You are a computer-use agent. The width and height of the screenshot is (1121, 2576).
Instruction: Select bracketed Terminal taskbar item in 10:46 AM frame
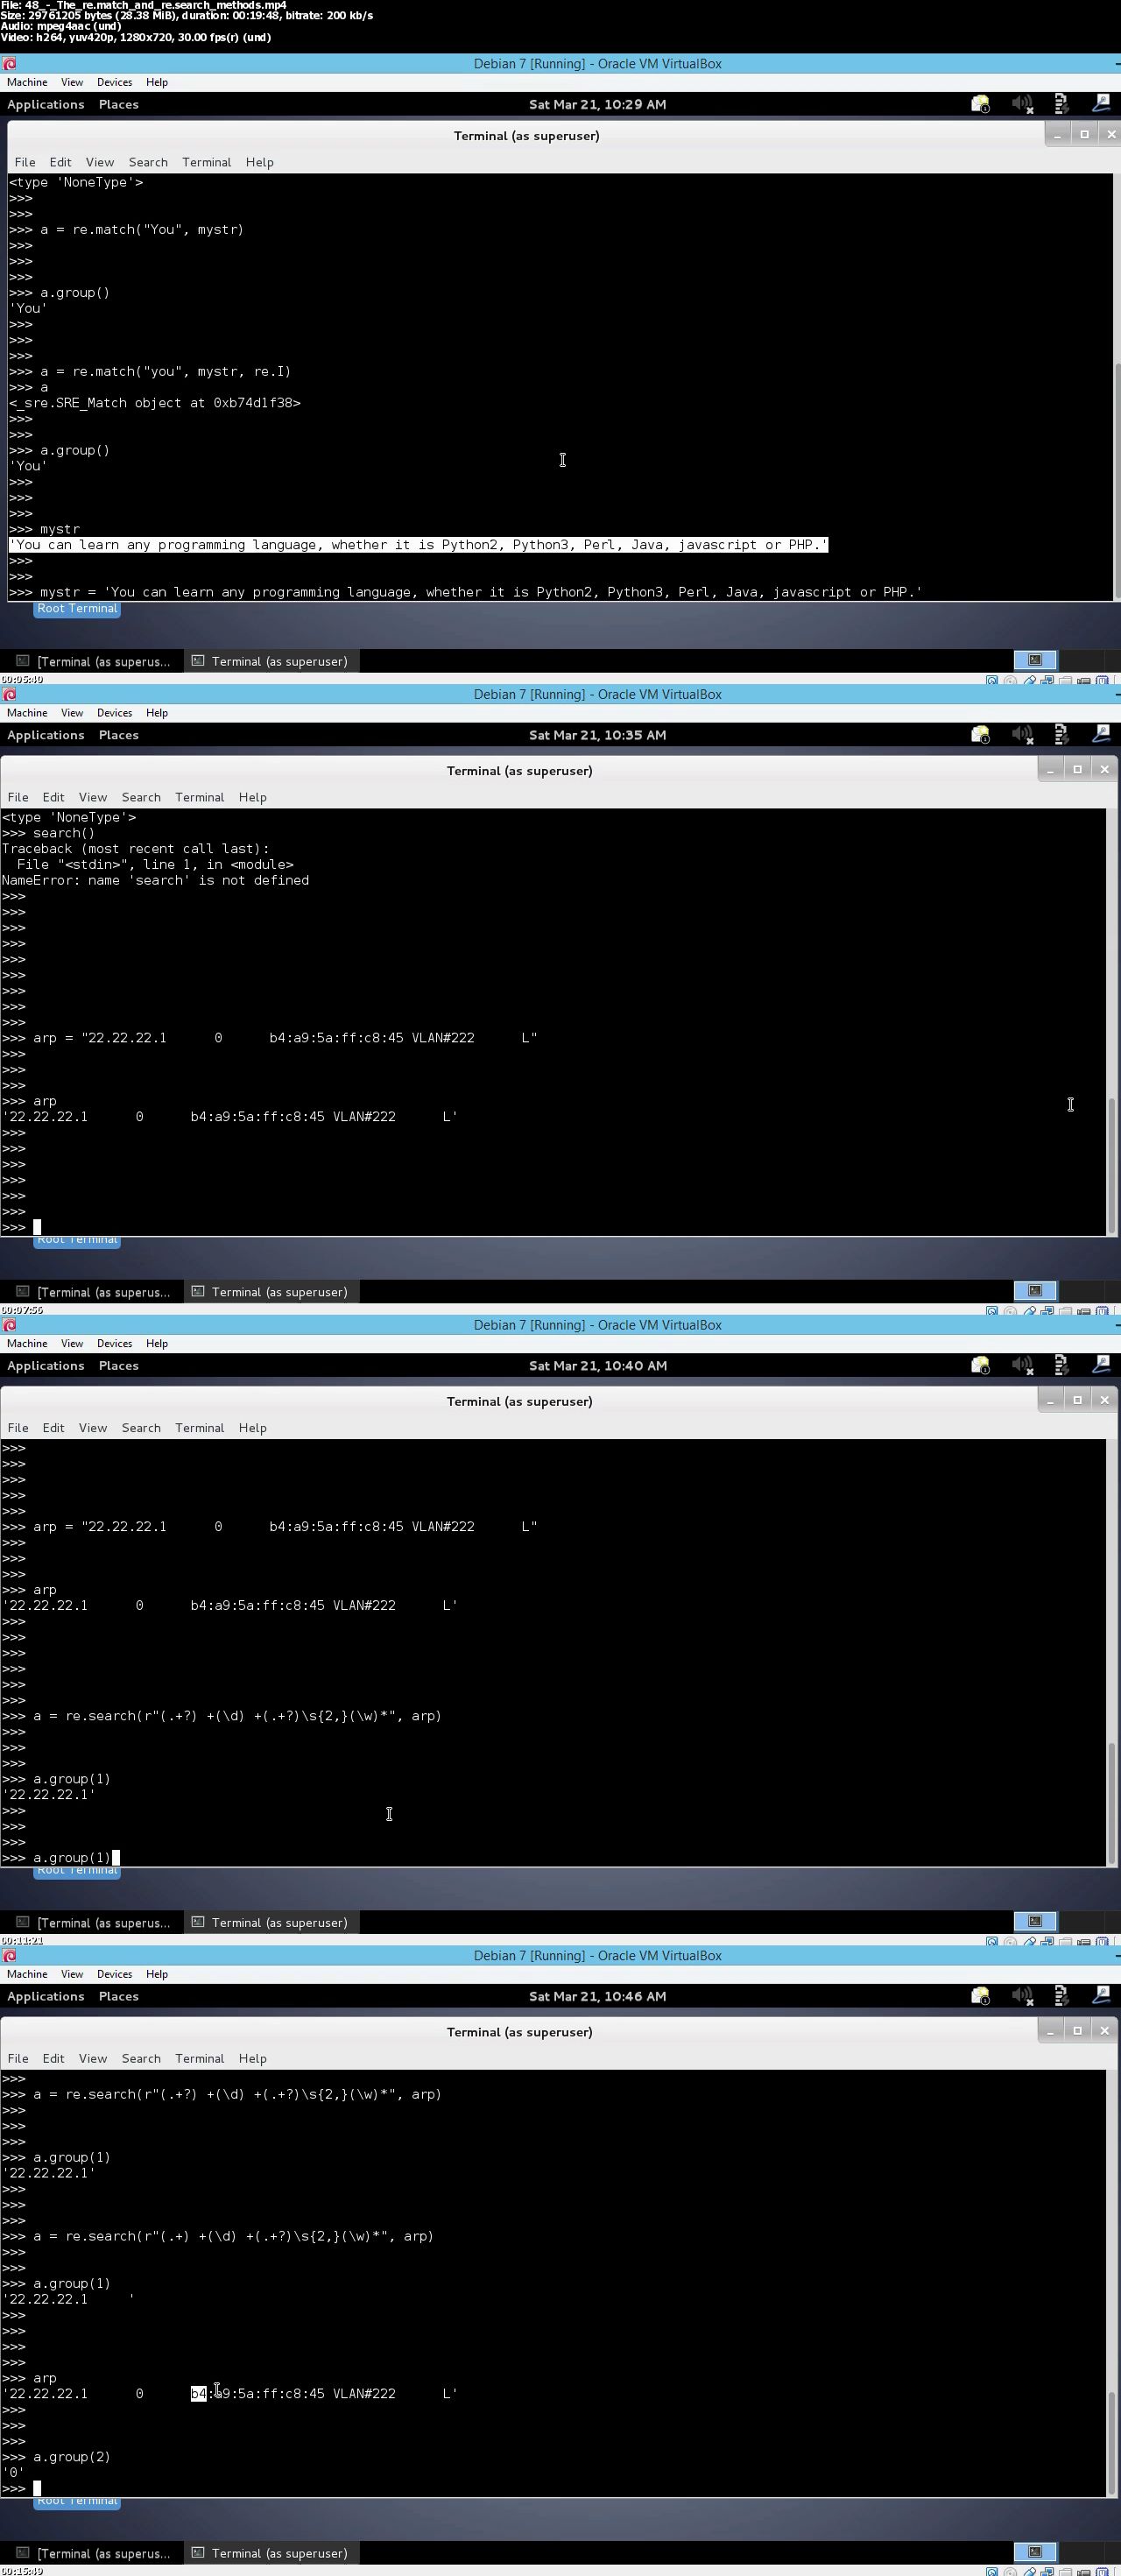93,2553
